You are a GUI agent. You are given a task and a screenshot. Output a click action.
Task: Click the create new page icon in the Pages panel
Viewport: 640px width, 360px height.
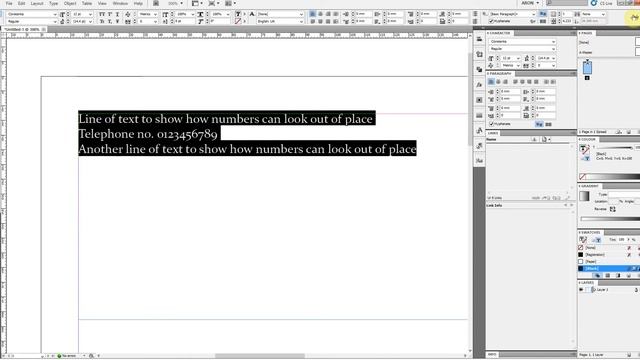tap(629, 132)
